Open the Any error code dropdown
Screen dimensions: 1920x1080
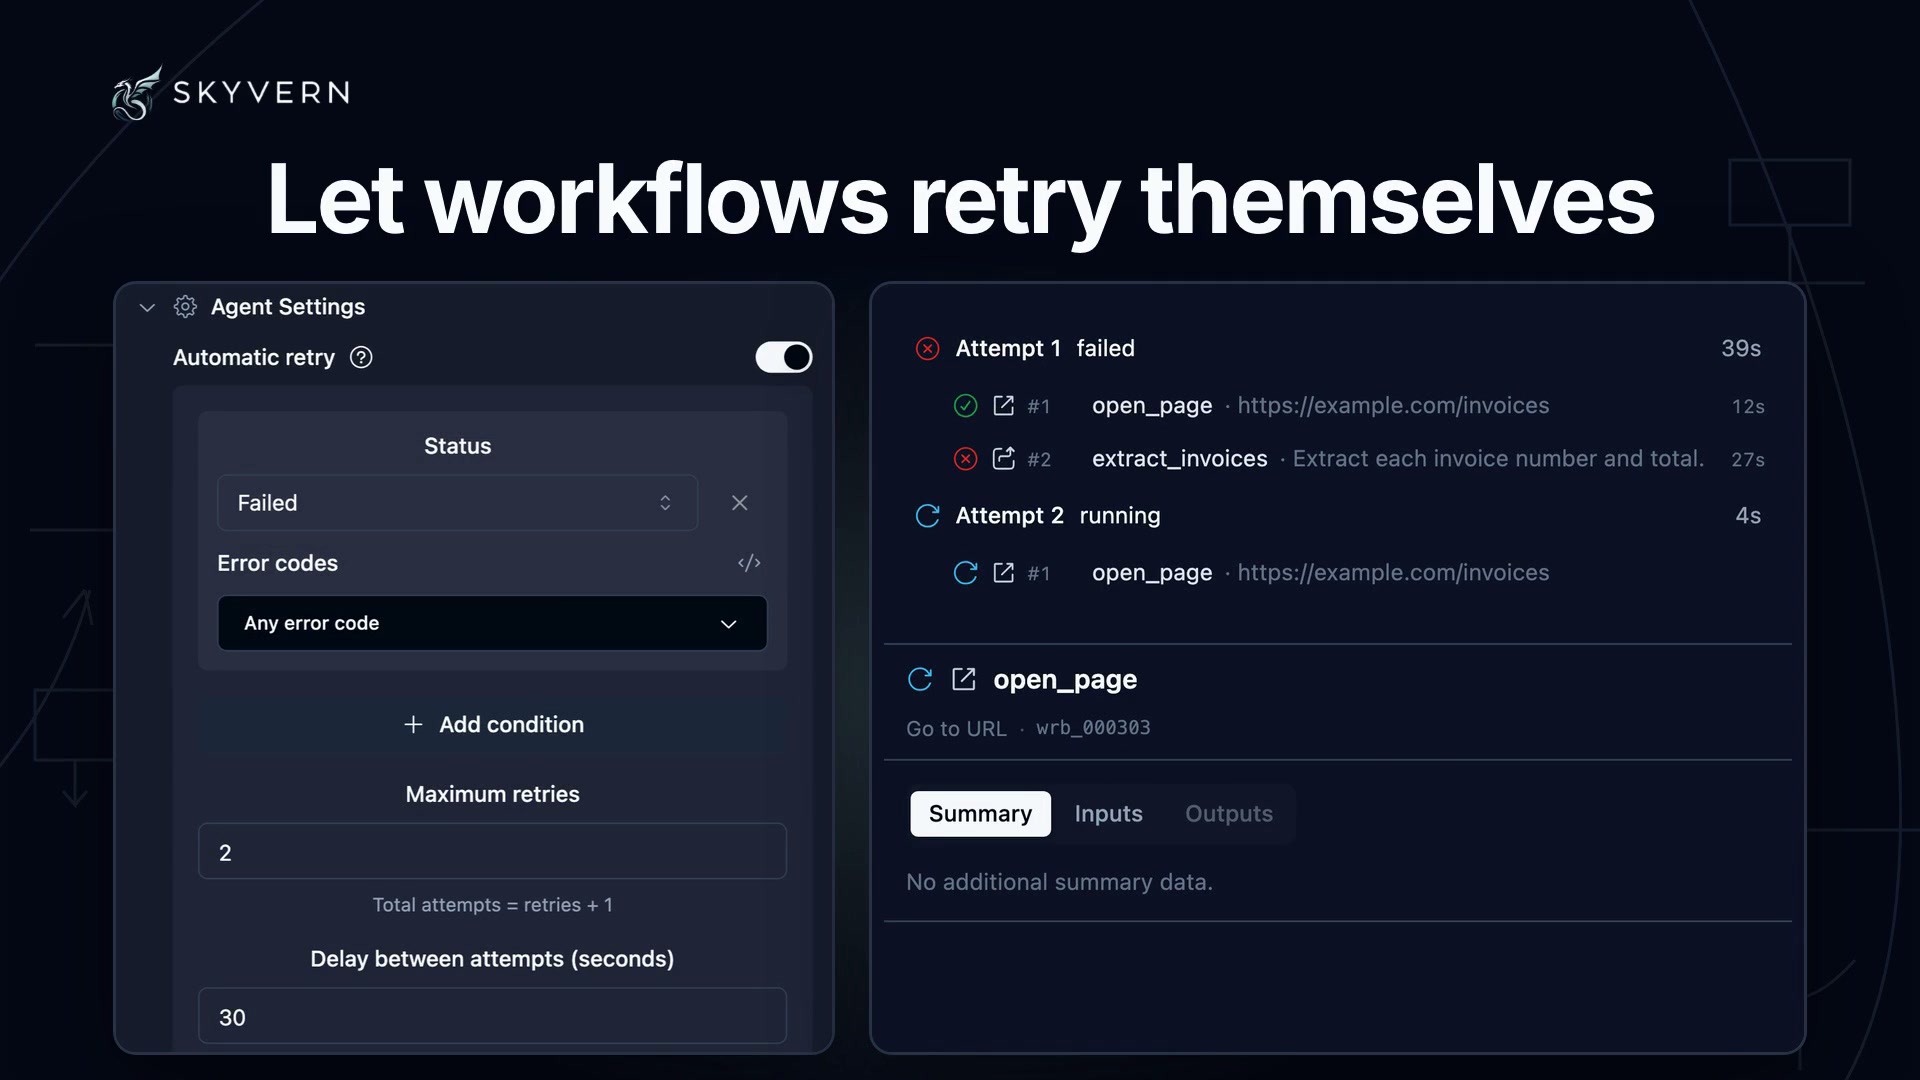[x=492, y=623]
